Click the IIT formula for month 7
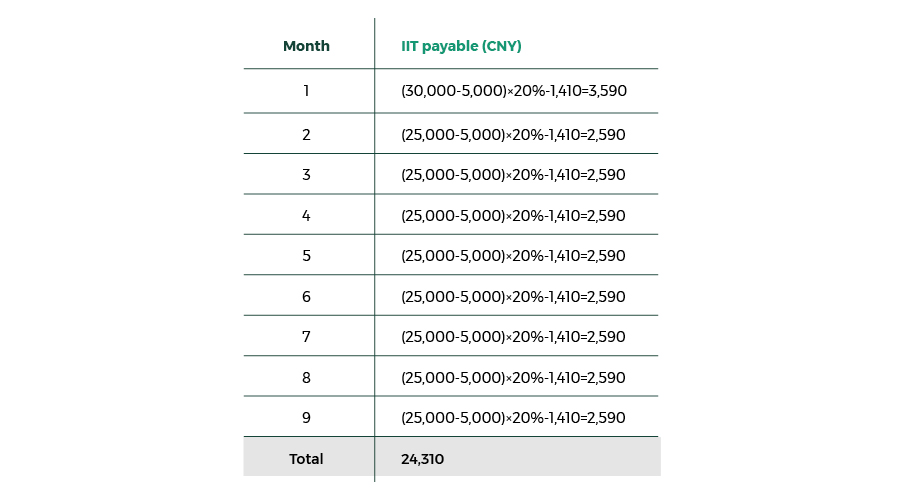Screen dimensions: 900x500 [513, 337]
